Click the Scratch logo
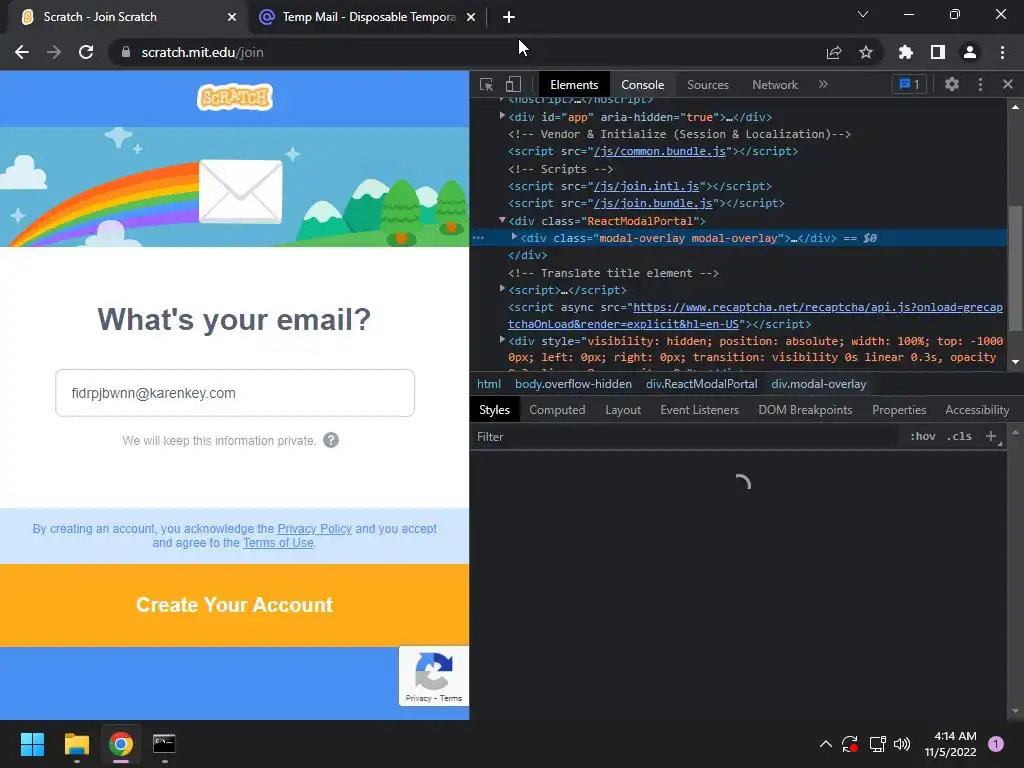This screenshot has height=768, width=1024. pyautogui.click(x=234, y=97)
